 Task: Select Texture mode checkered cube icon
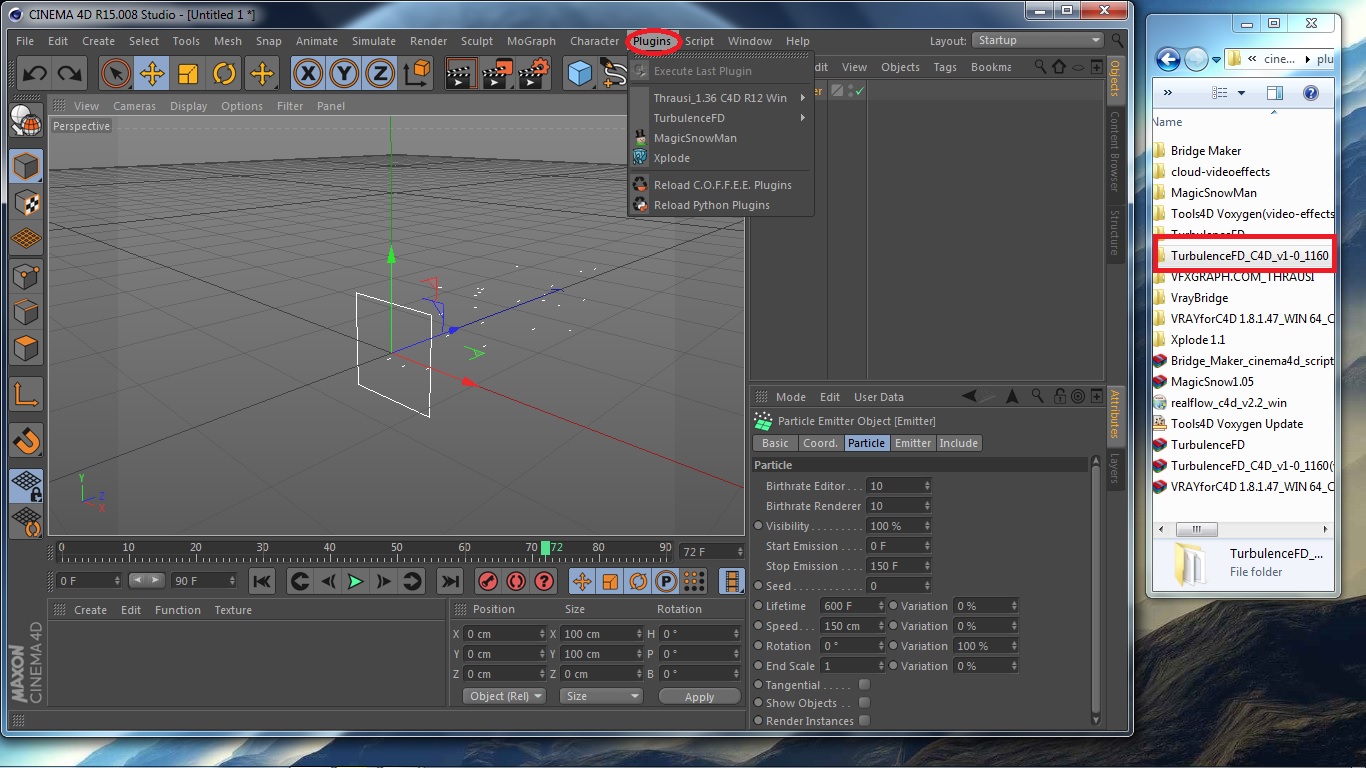point(26,203)
